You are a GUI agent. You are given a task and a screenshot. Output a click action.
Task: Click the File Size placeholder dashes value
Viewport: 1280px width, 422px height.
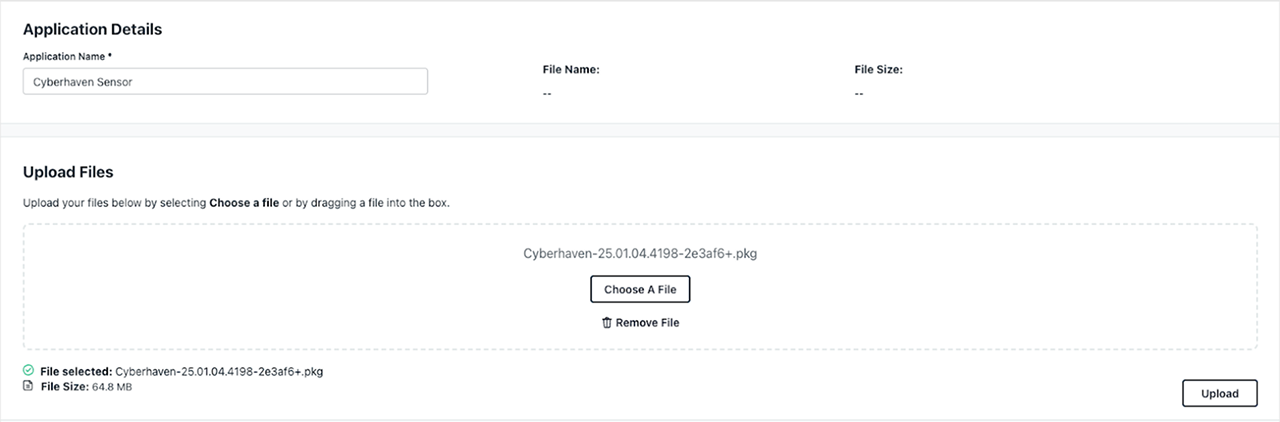pyautogui.click(x=859, y=93)
